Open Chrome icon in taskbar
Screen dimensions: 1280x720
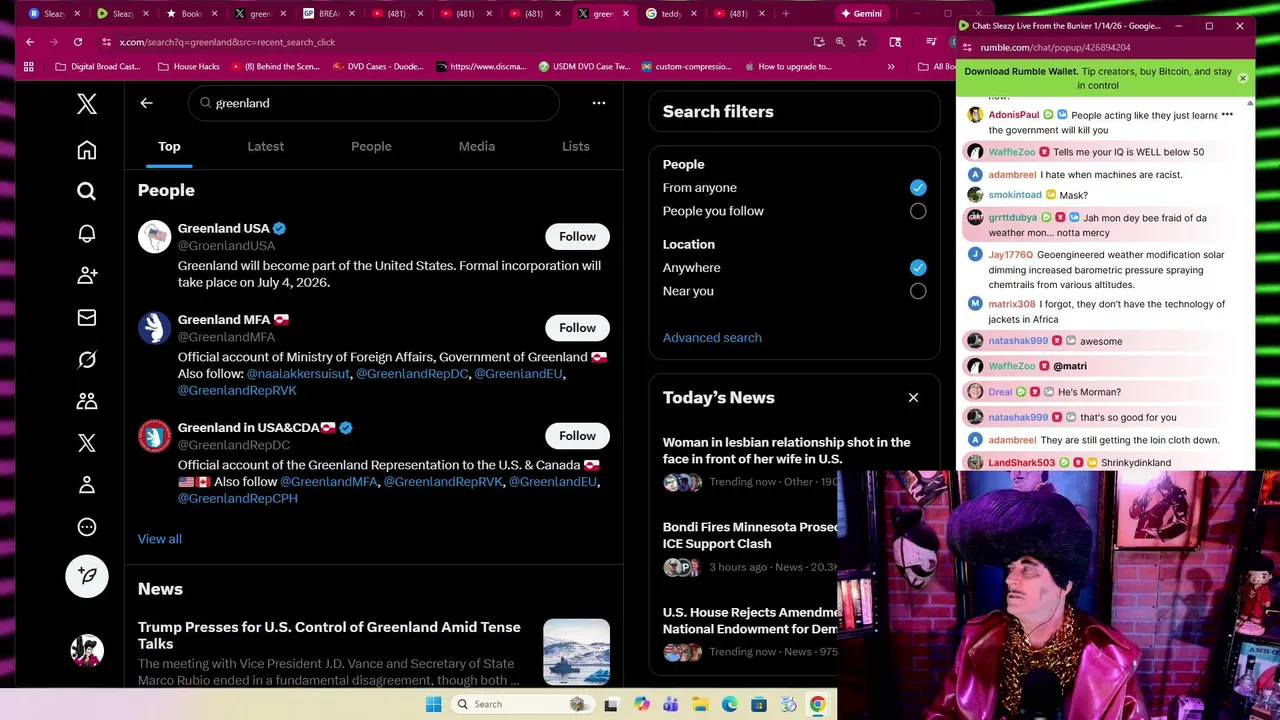coord(817,704)
